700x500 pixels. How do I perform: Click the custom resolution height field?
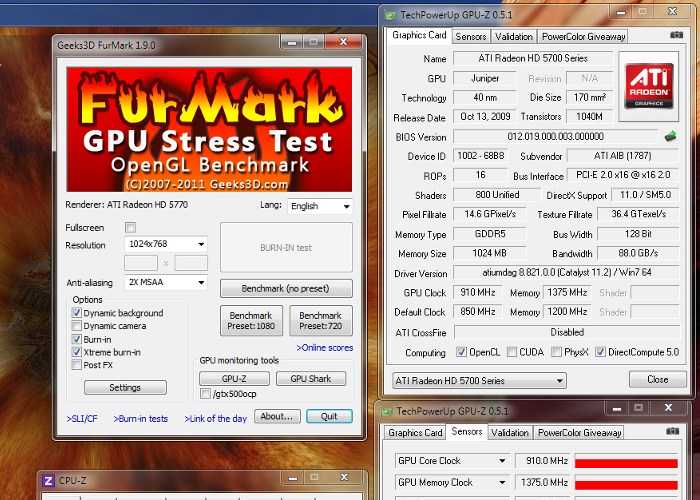(191, 263)
